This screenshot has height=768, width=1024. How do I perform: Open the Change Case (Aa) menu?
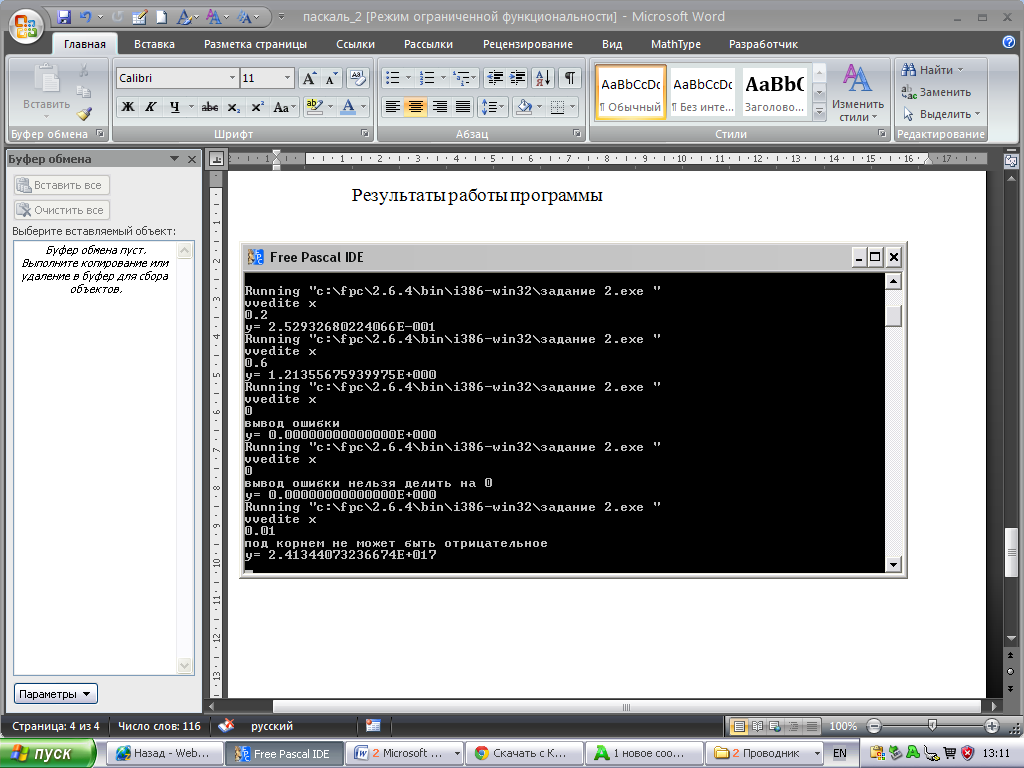(284, 107)
